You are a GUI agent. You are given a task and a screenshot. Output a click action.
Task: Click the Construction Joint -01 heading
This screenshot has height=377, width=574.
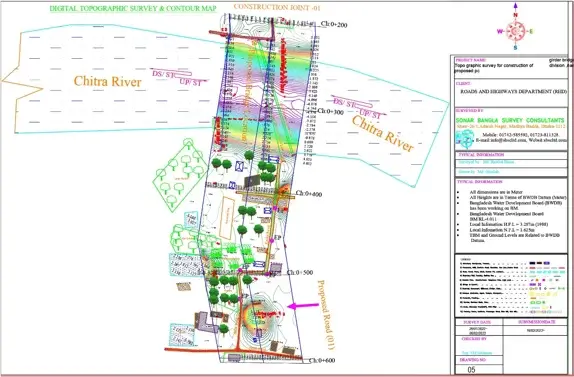277,7
